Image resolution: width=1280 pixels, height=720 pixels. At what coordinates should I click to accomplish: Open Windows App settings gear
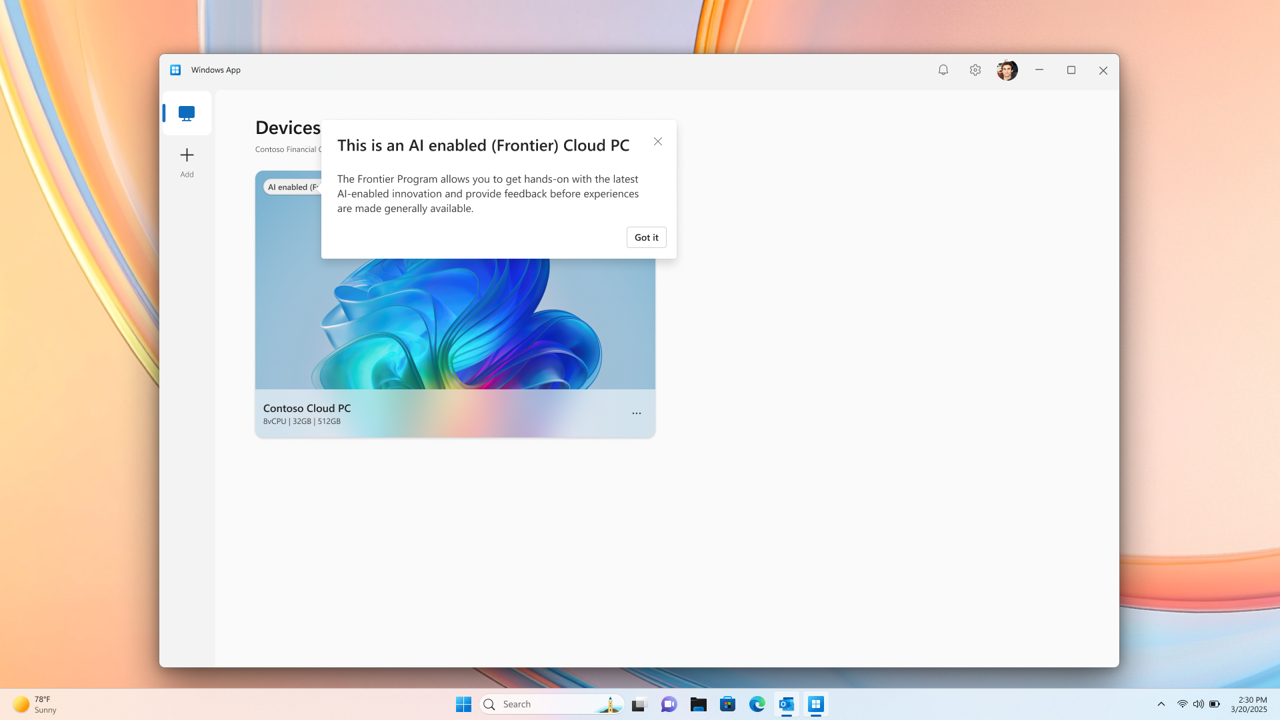click(x=974, y=70)
